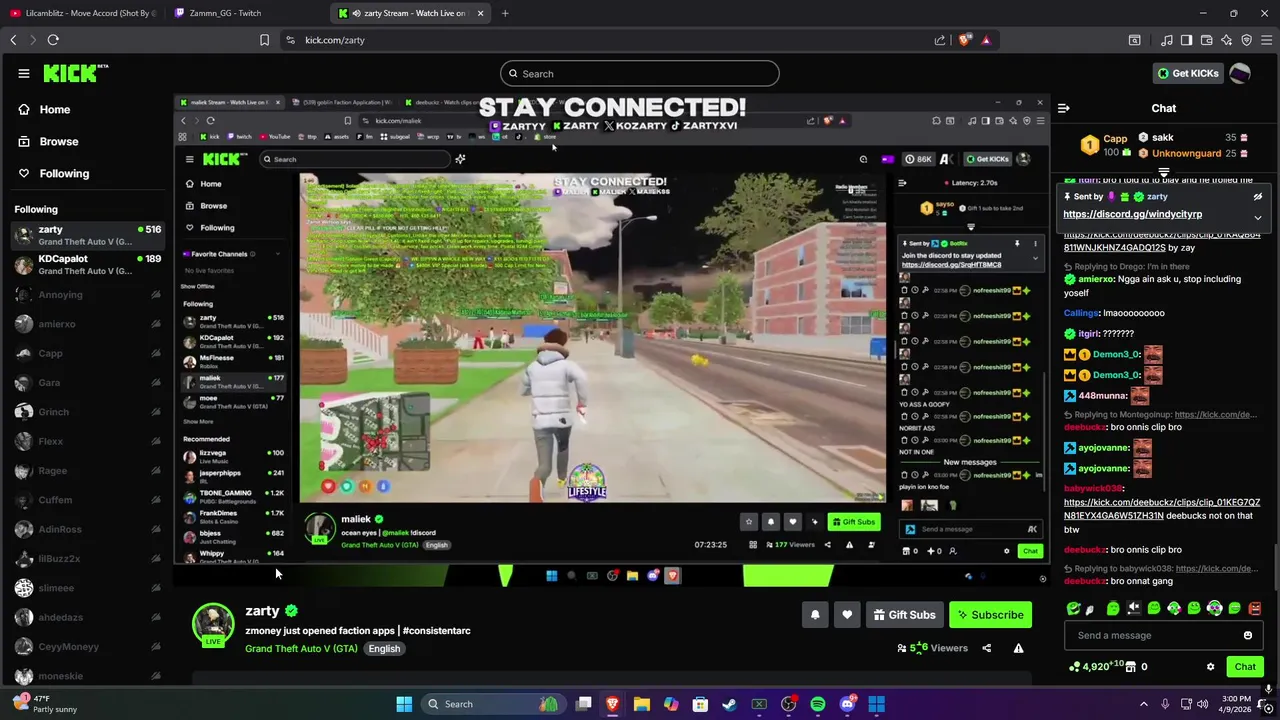This screenshot has width=1280, height=720.
Task: Open the Kick hamburger menu
Action: 24,73
